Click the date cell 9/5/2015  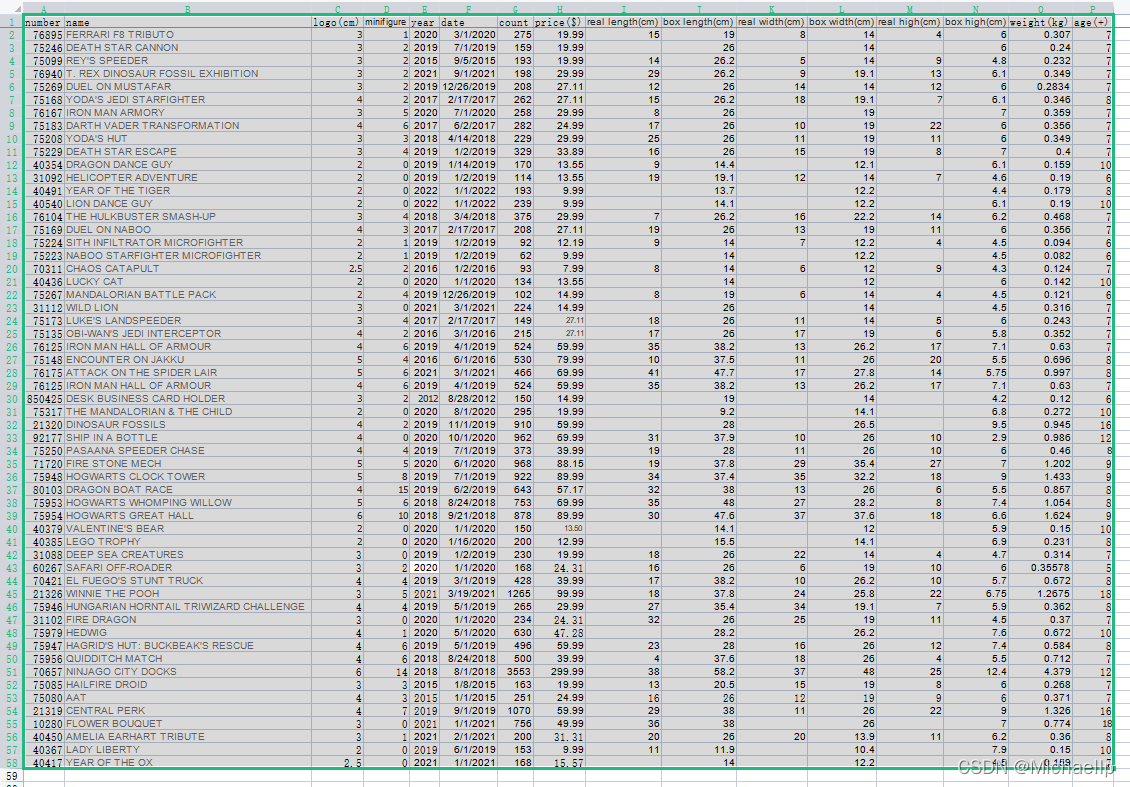coord(468,61)
